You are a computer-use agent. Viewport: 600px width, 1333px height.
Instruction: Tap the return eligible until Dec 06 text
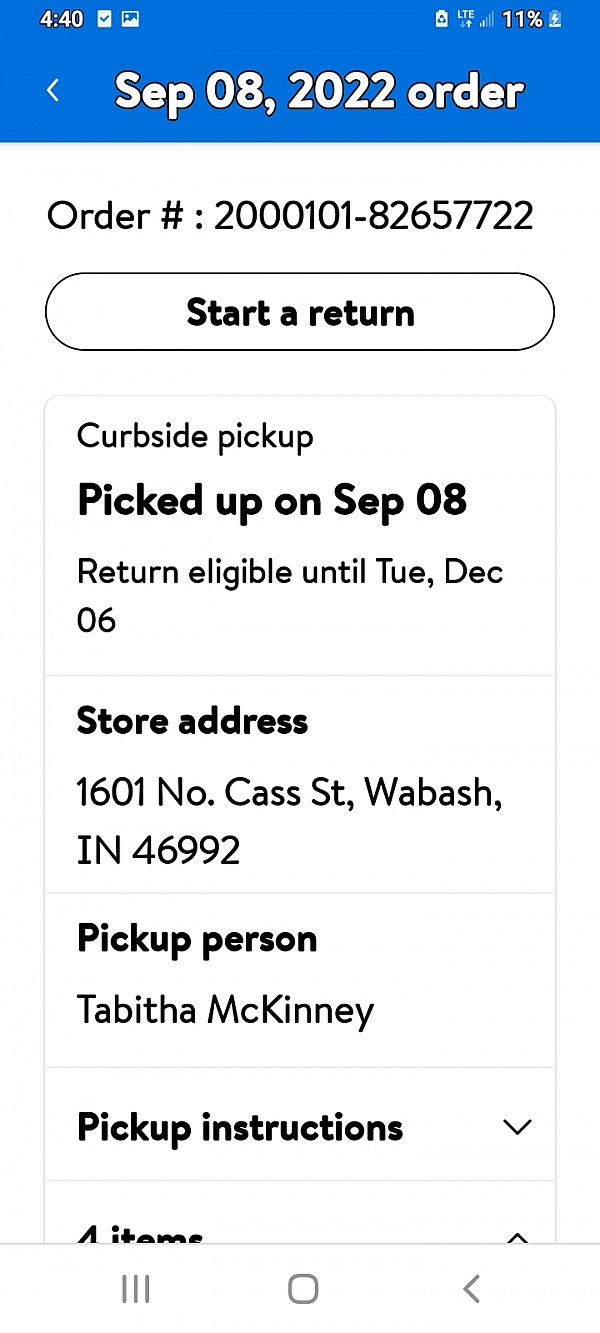point(289,595)
